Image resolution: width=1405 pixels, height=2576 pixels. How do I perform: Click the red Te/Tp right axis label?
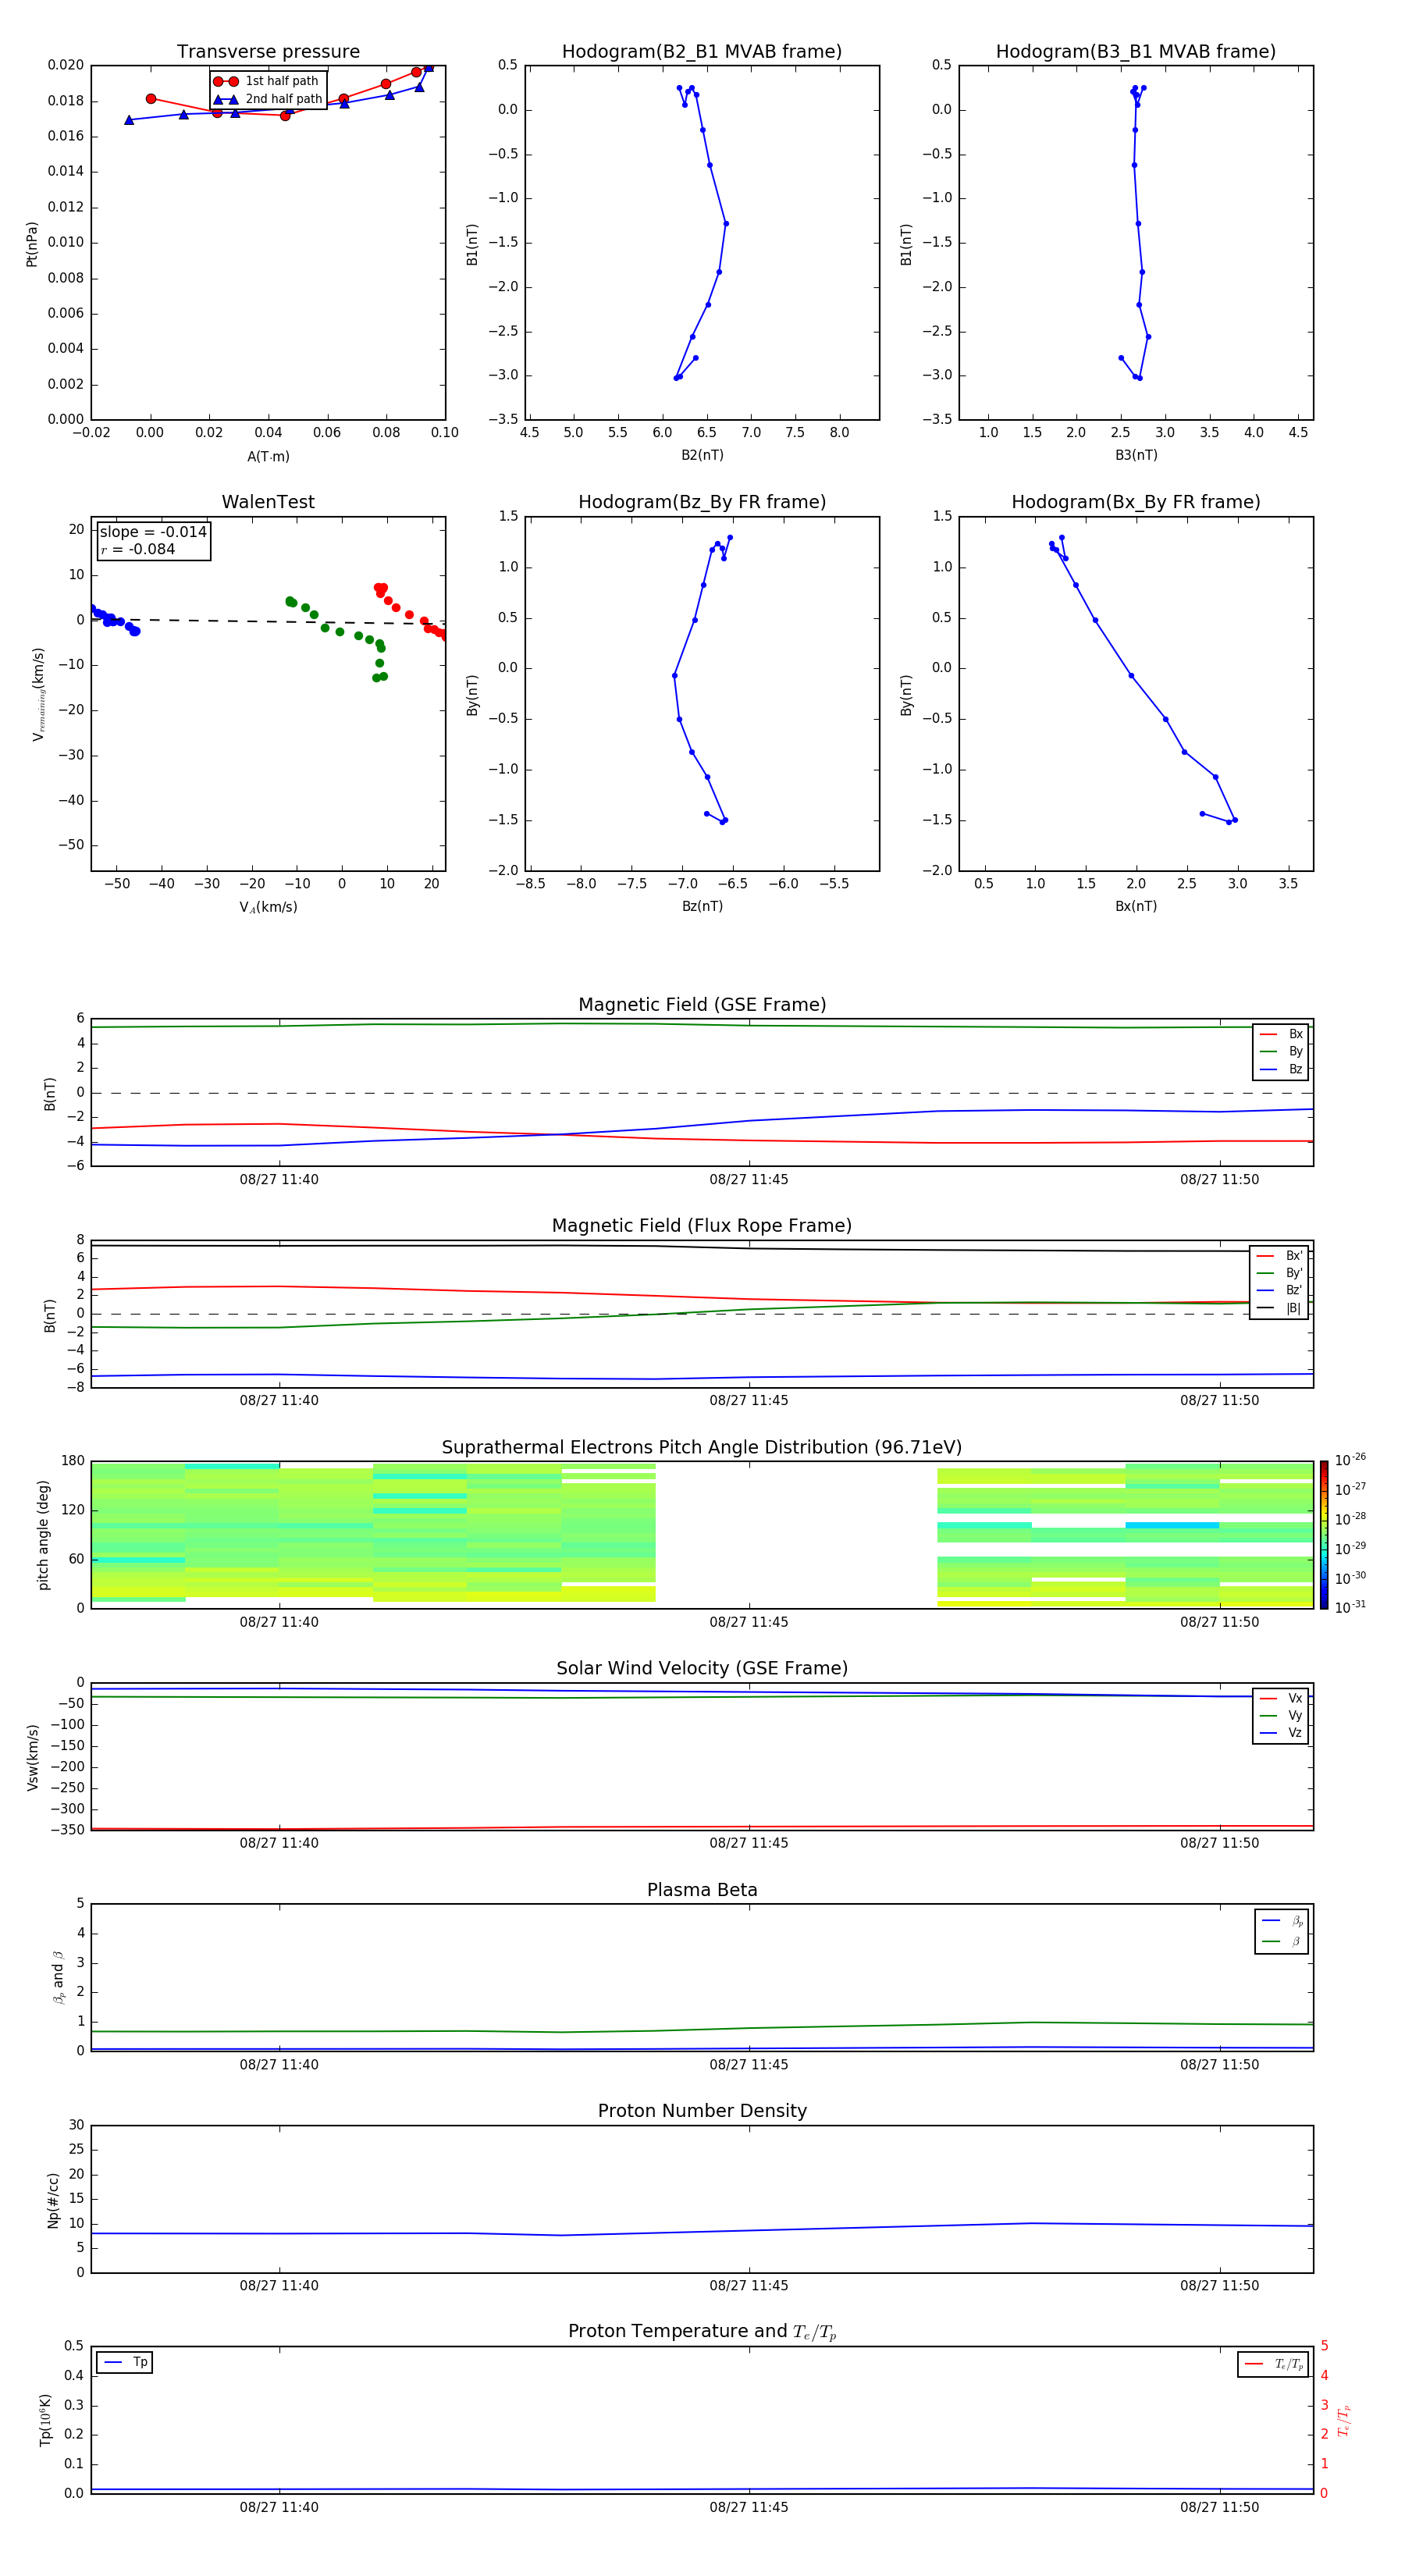click(x=1343, y=2420)
